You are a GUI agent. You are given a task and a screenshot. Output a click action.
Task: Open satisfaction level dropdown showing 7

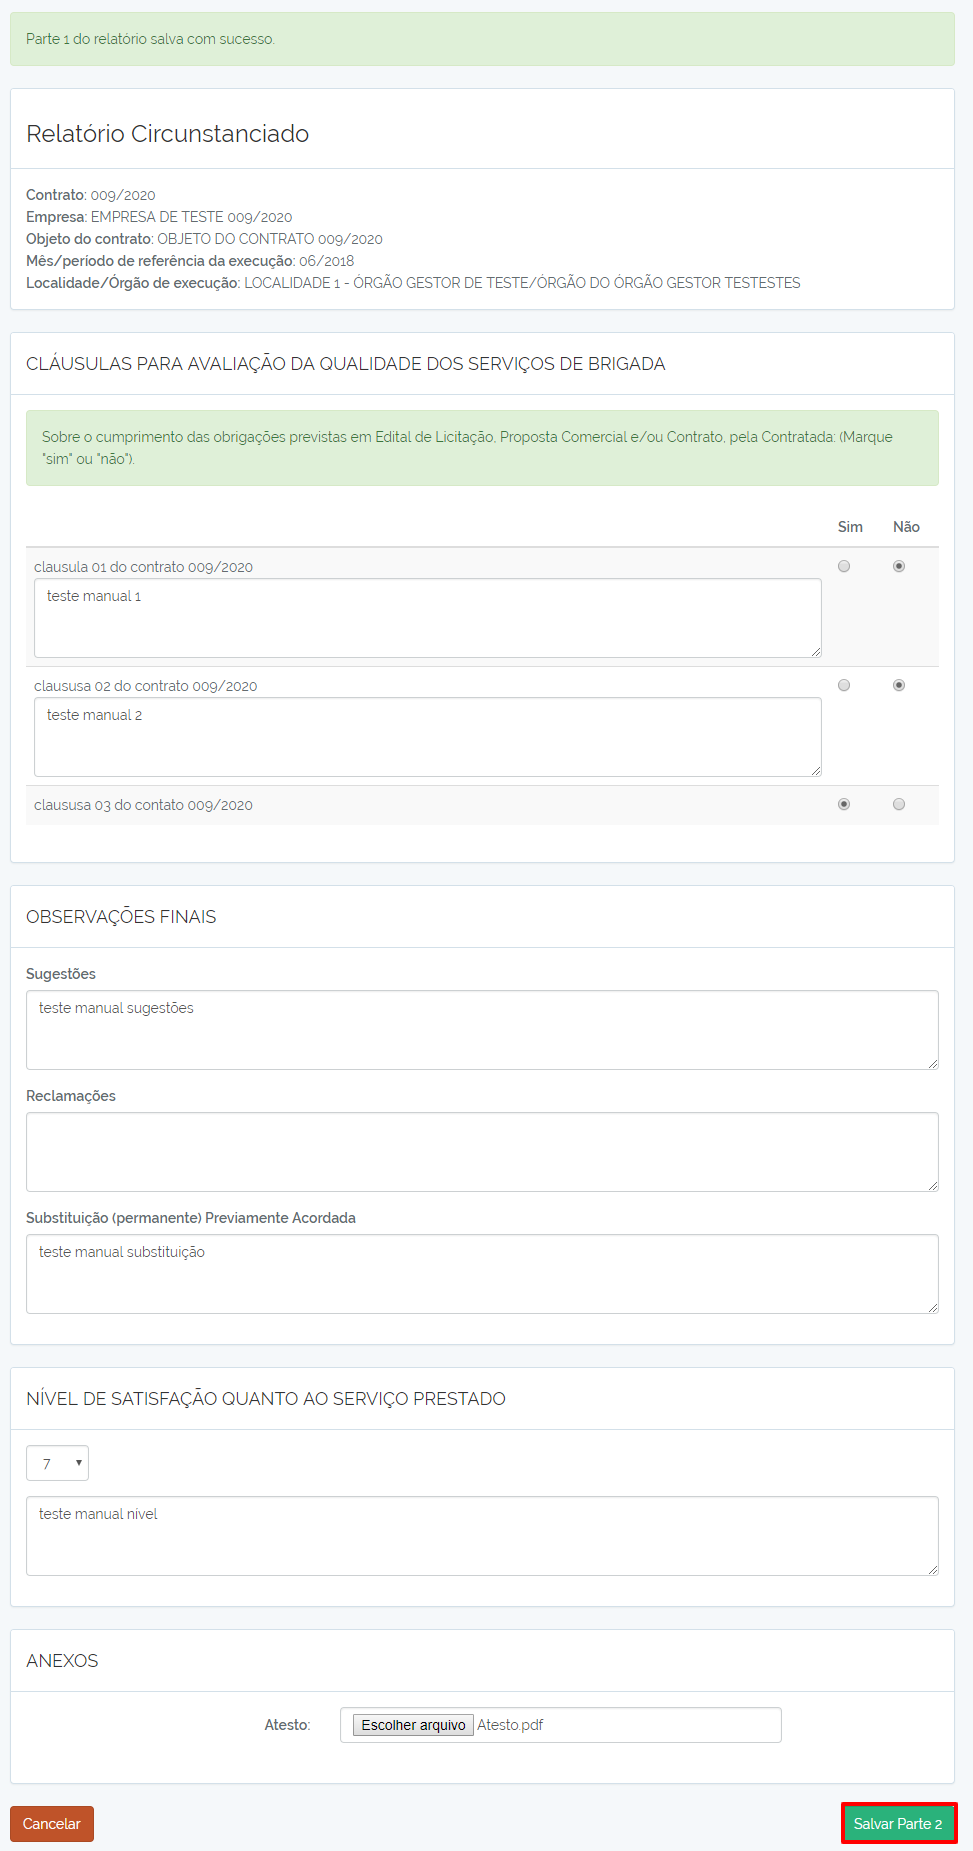(x=57, y=1463)
